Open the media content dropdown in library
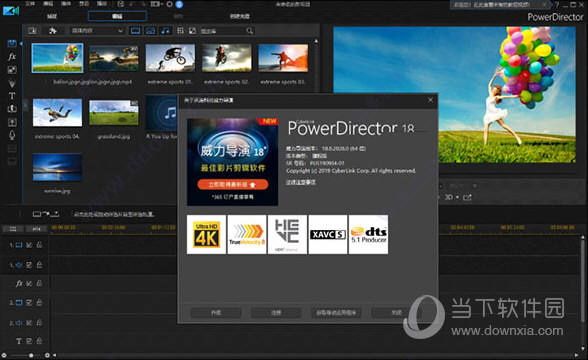588x360 pixels. [97, 31]
